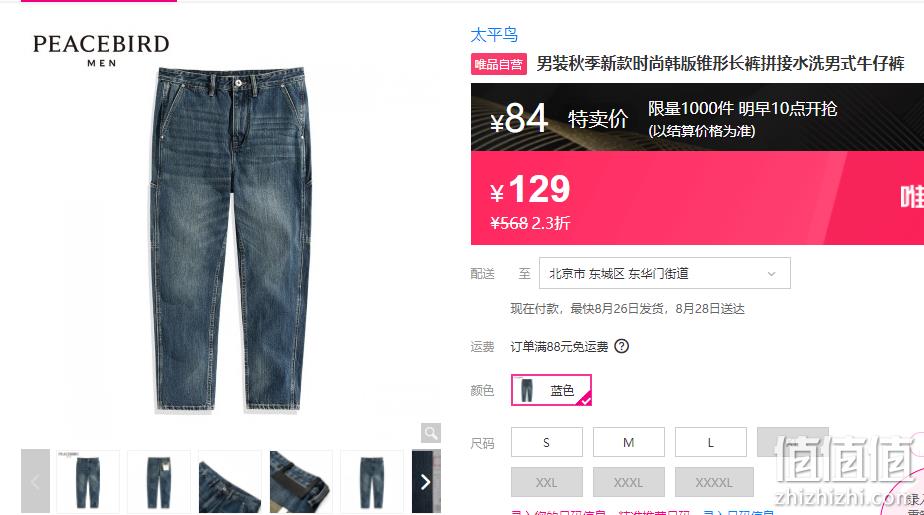Select second thumbnail with tag
Image resolution: width=924 pixels, height=515 pixels.
click(159, 481)
